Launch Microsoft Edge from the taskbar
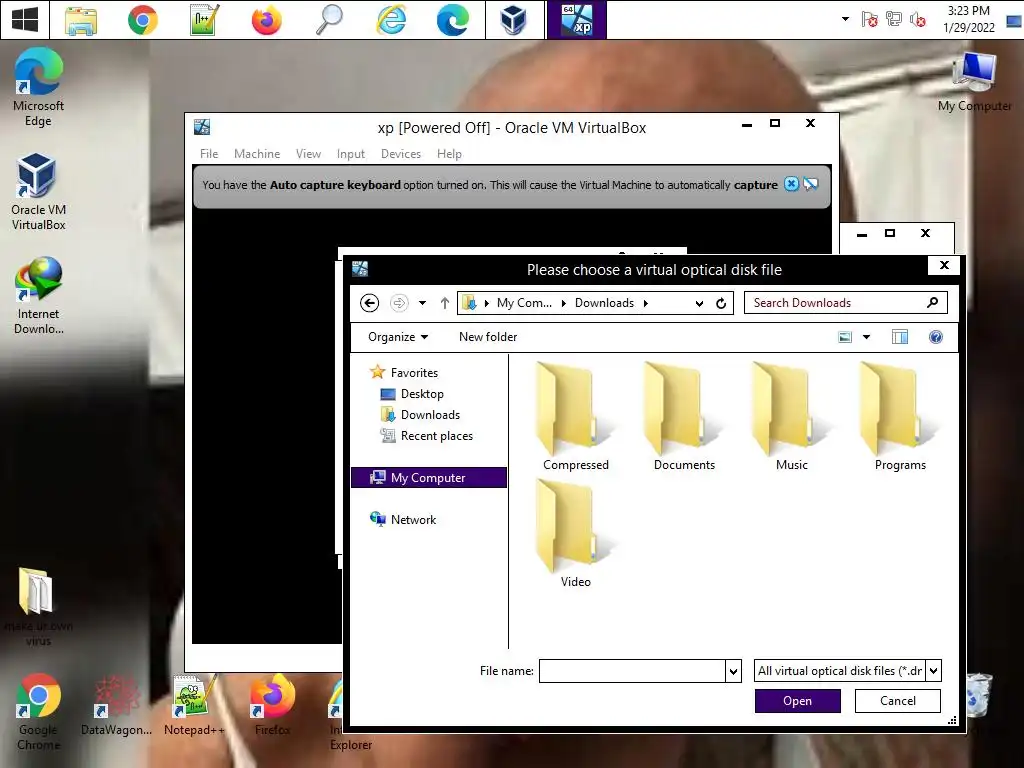 click(452, 20)
